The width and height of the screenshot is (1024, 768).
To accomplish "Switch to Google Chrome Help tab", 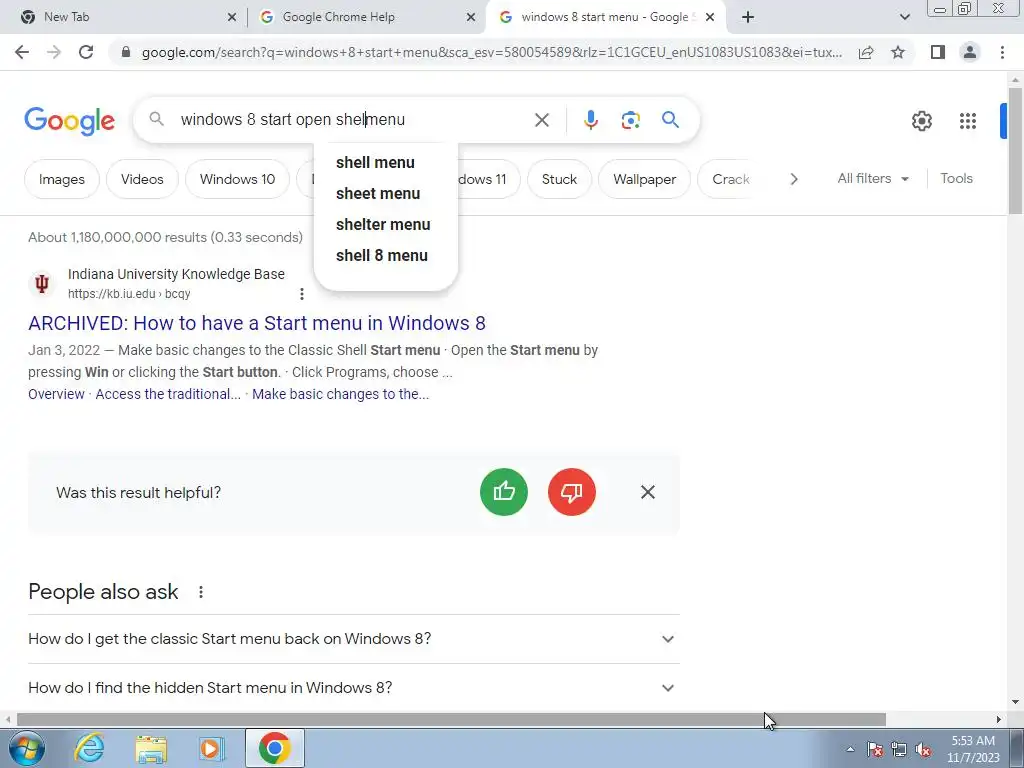I will click(x=367, y=17).
